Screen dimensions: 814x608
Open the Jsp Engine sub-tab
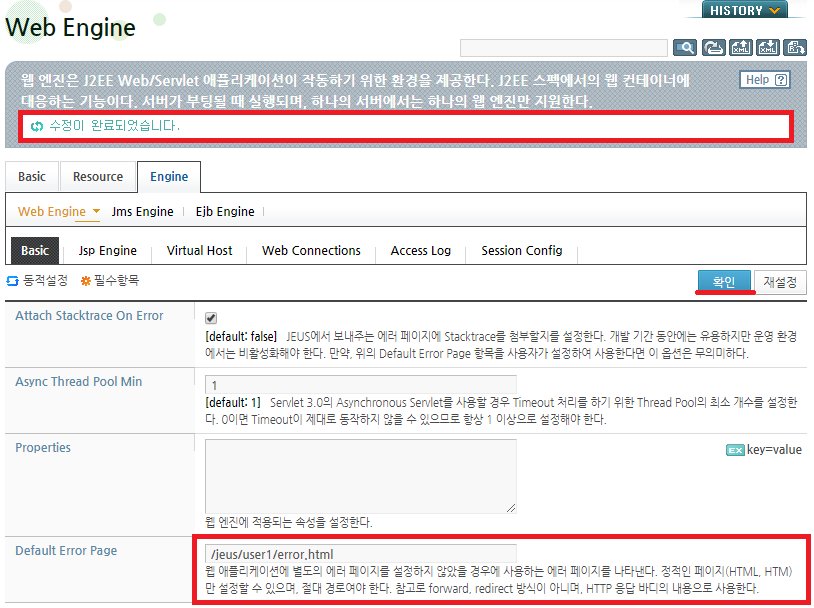107,251
